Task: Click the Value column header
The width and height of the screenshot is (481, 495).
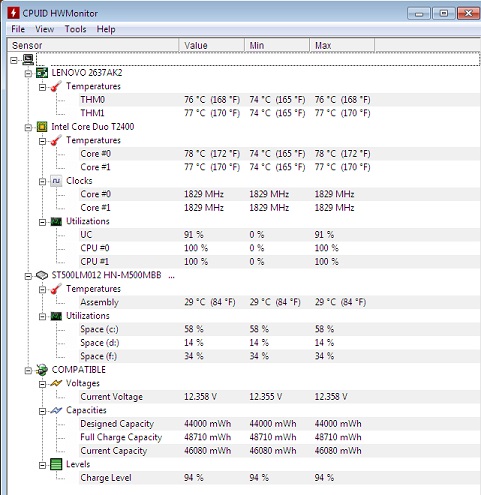Action: tap(211, 45)
